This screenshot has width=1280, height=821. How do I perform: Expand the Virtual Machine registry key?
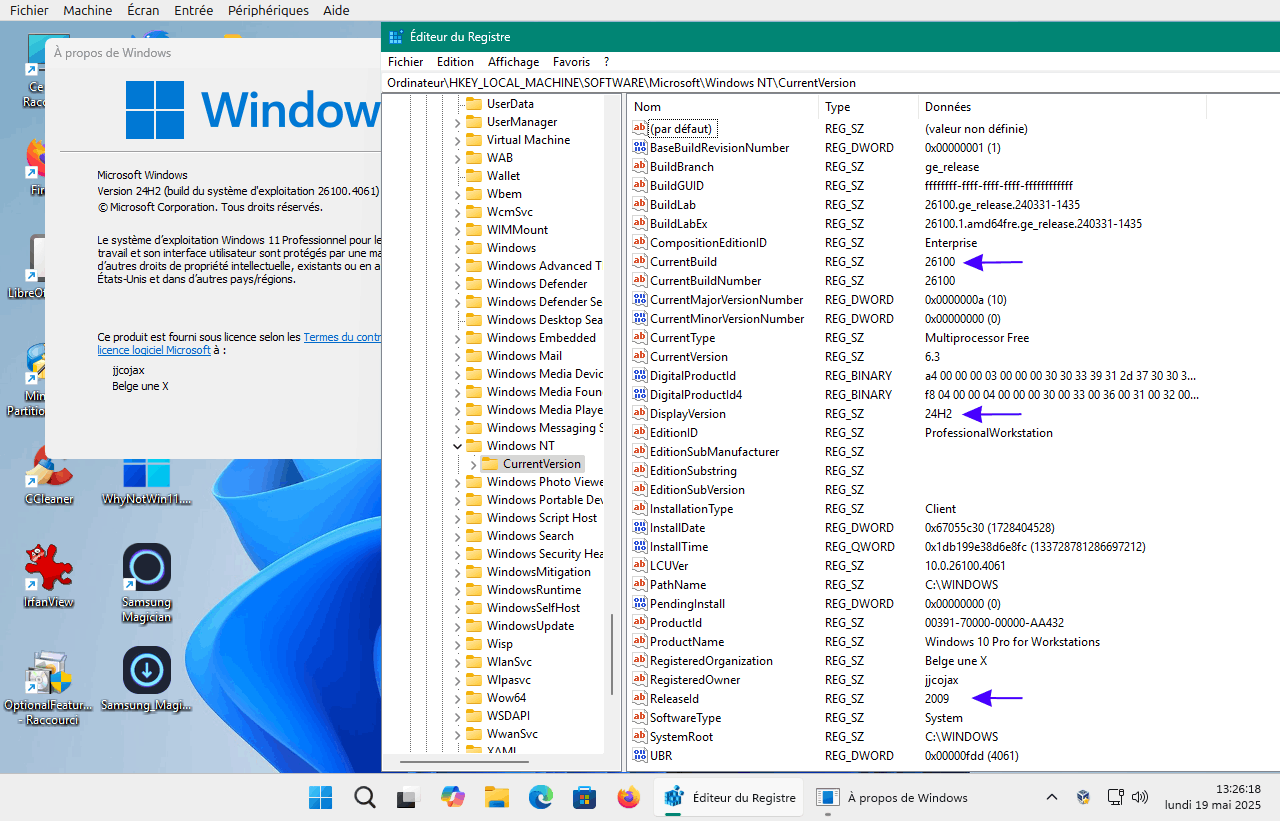click(x=458, y=140)
